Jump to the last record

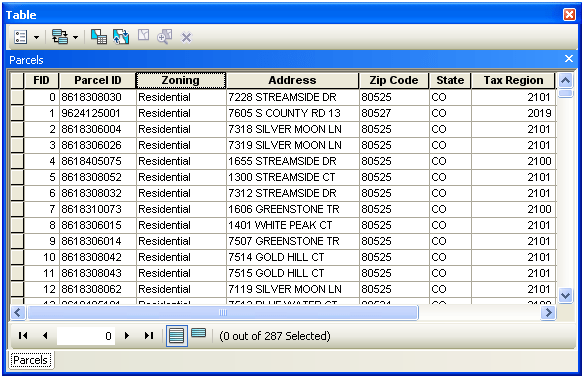coord(149,336)
